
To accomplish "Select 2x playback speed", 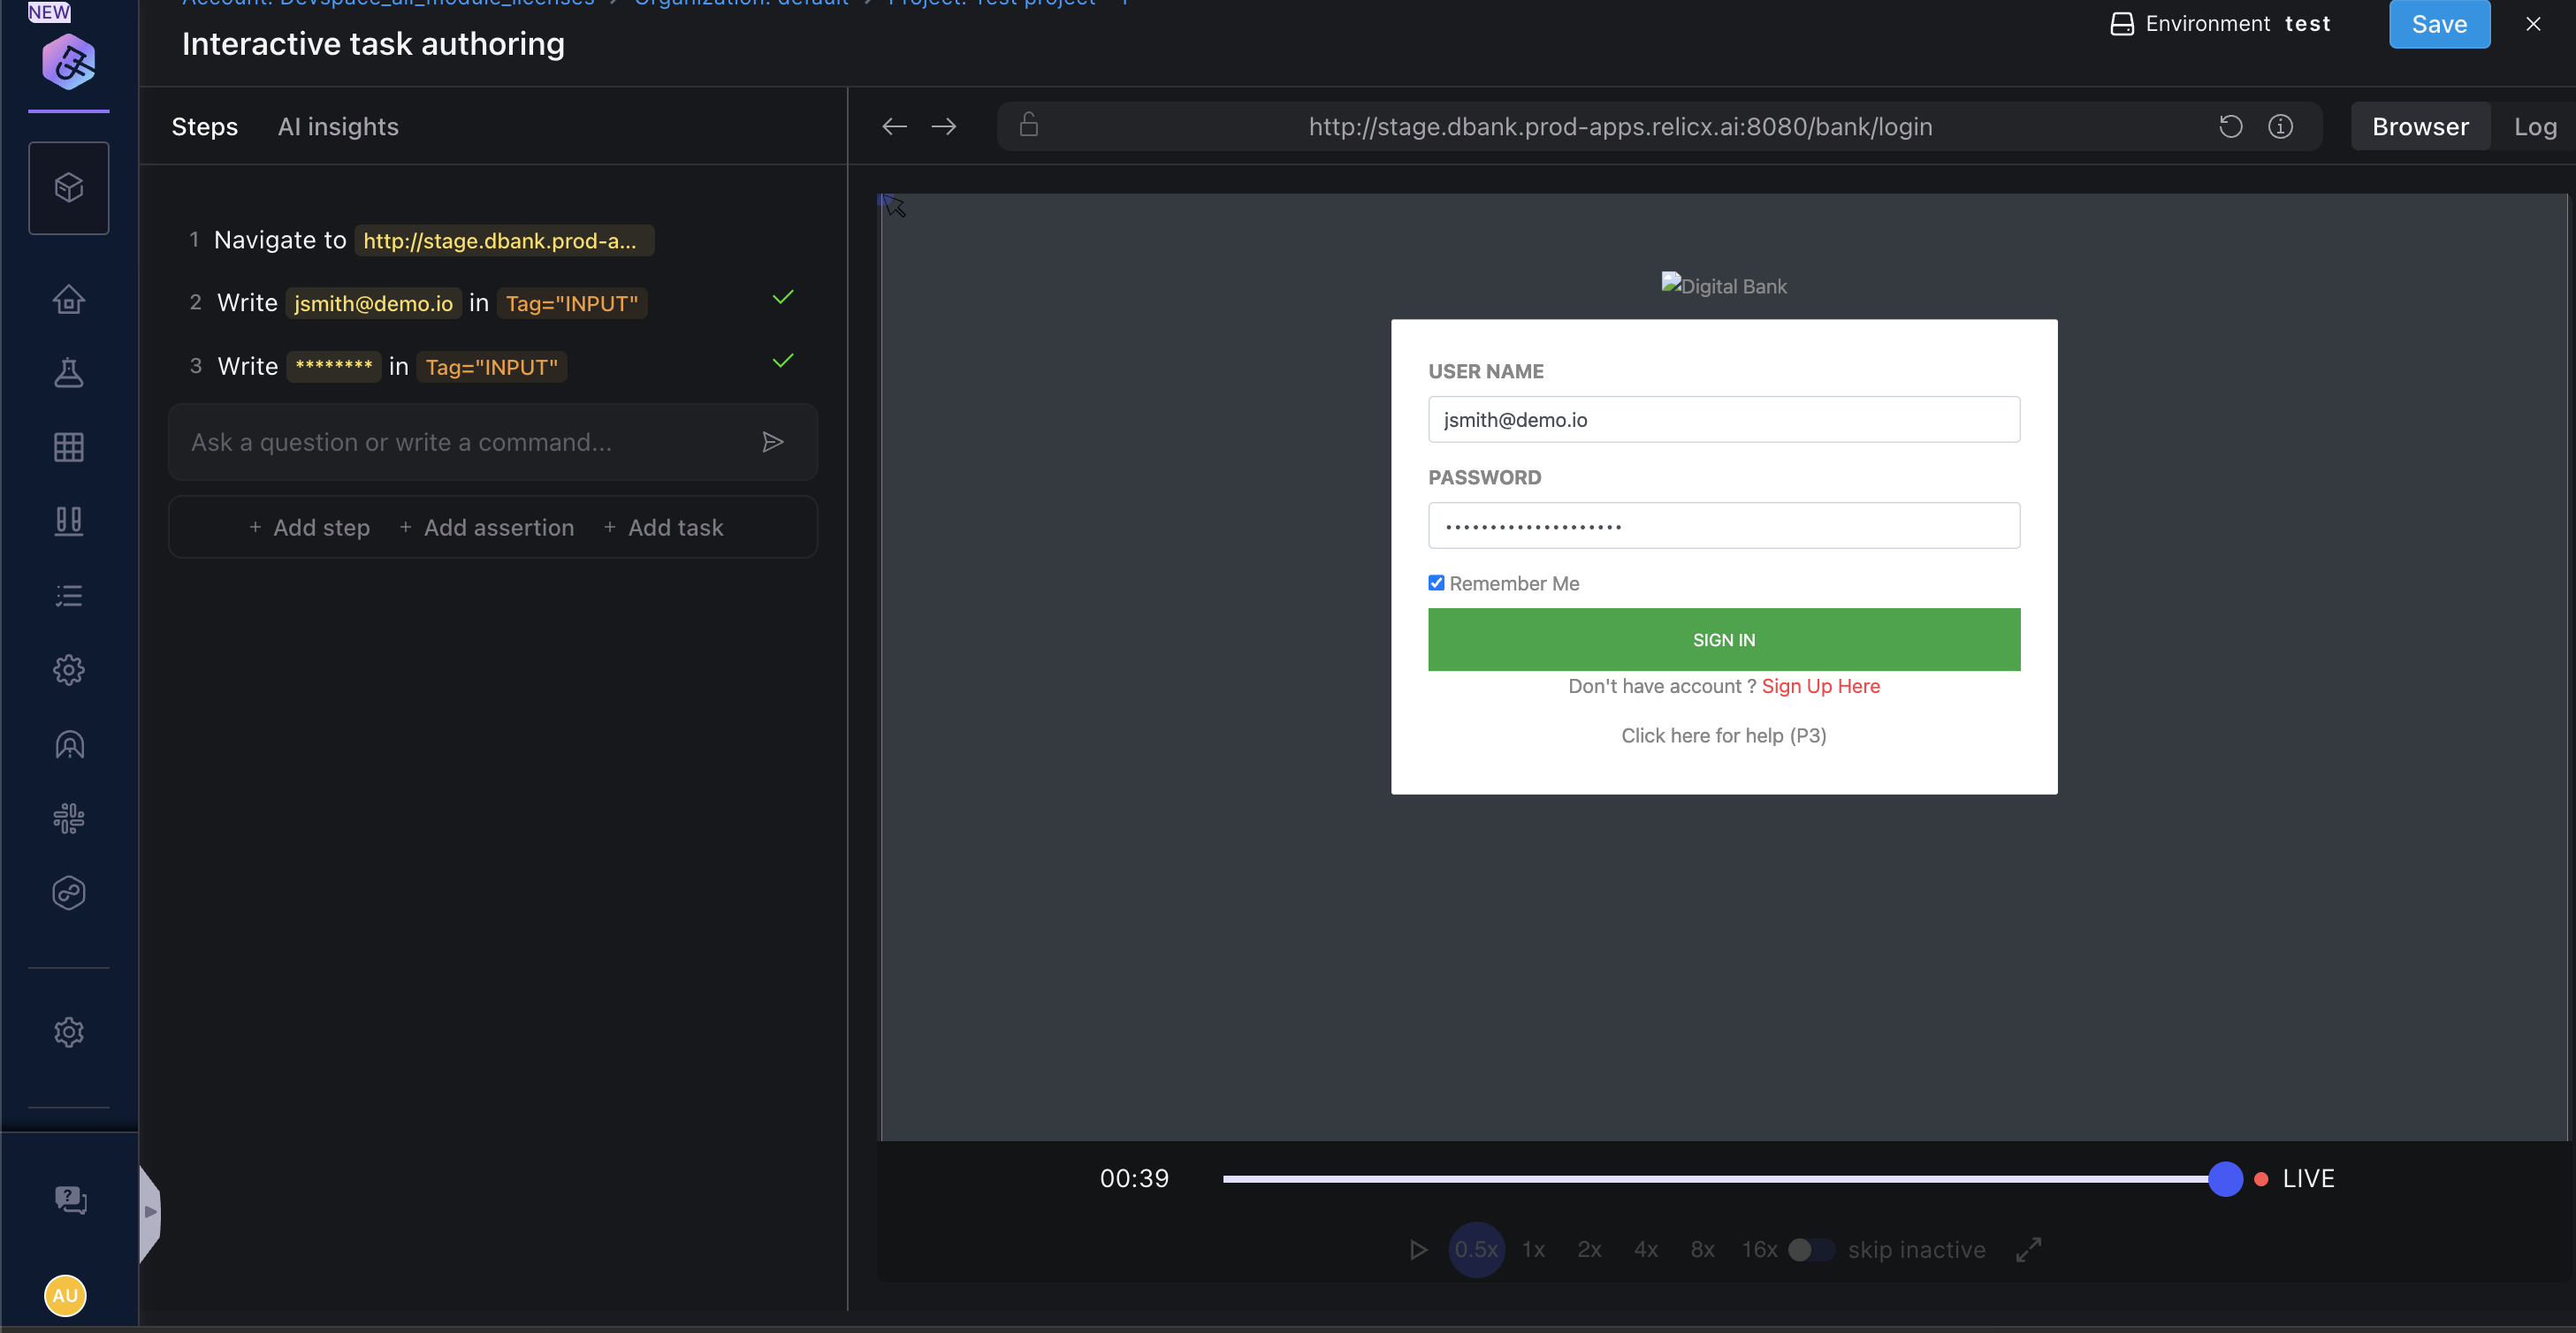I will pos(1589,1250).
